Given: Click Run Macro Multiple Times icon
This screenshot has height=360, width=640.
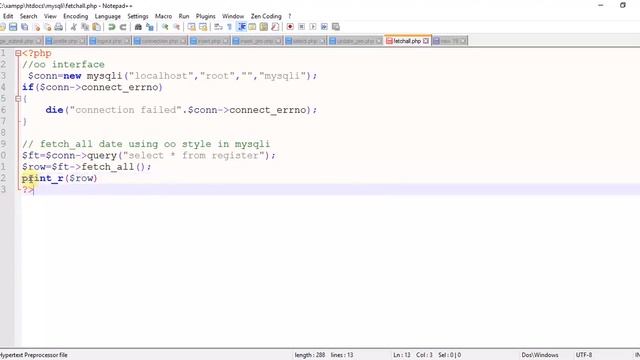Looking at the screenshot, I should [324, 27].
